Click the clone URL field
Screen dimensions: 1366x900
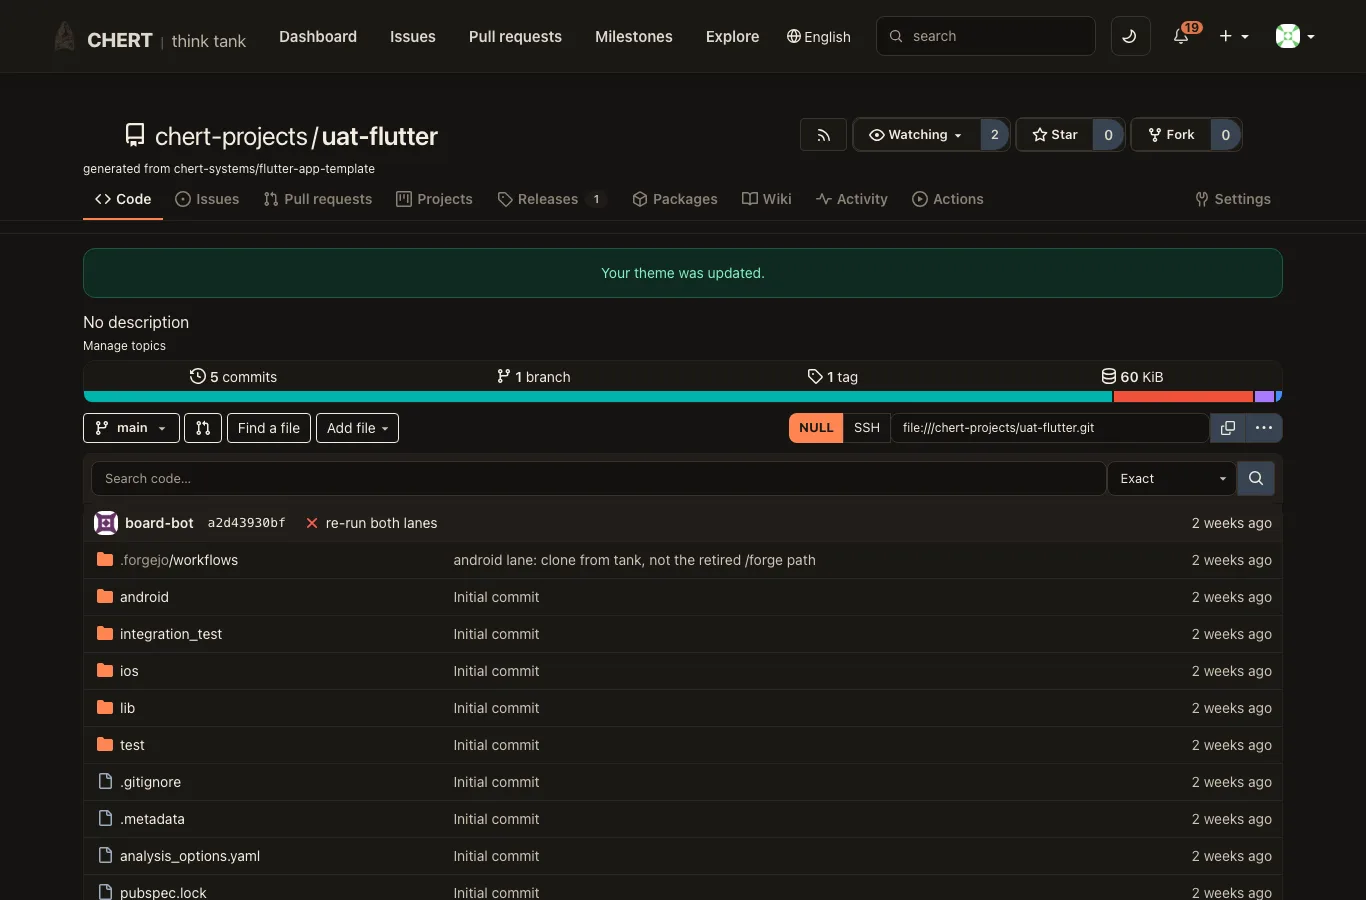(x=1050, y=428)
